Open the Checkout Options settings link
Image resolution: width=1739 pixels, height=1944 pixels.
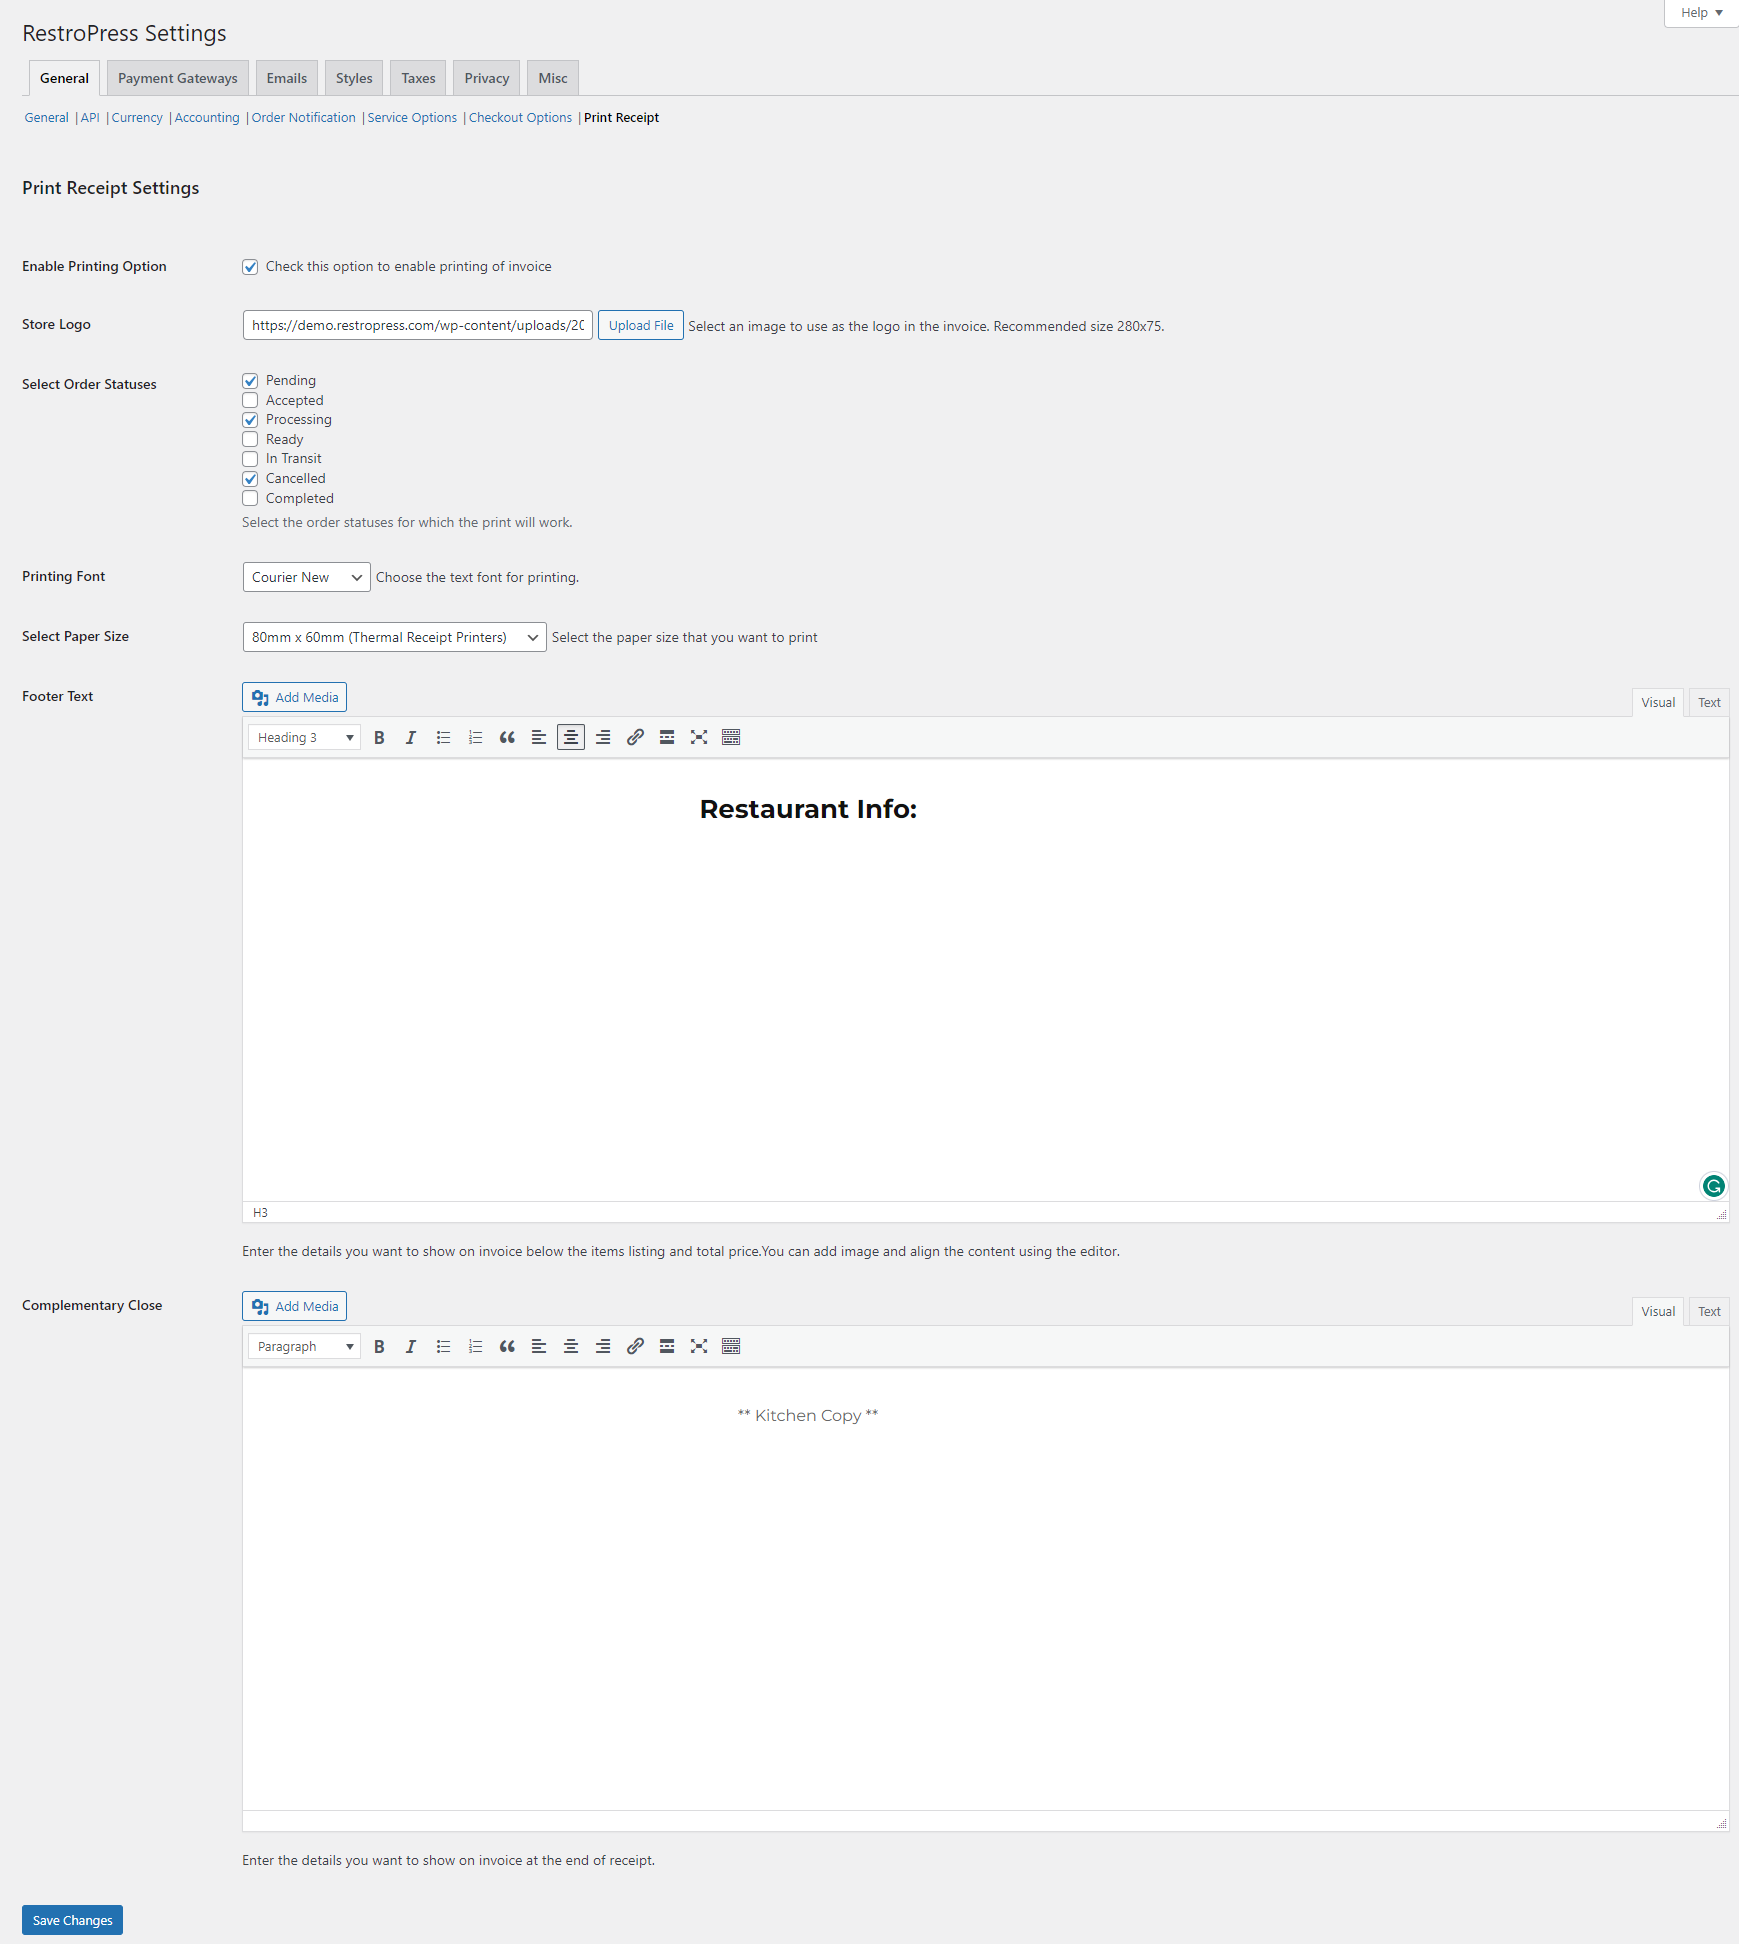[520, 117]
